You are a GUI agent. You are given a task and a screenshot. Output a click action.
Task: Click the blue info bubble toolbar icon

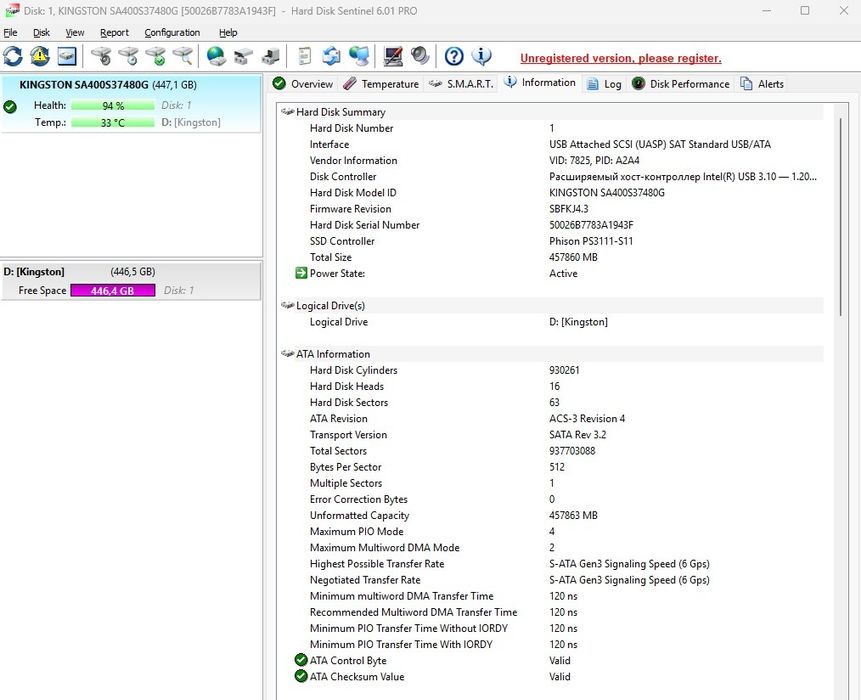click(482, 56)
